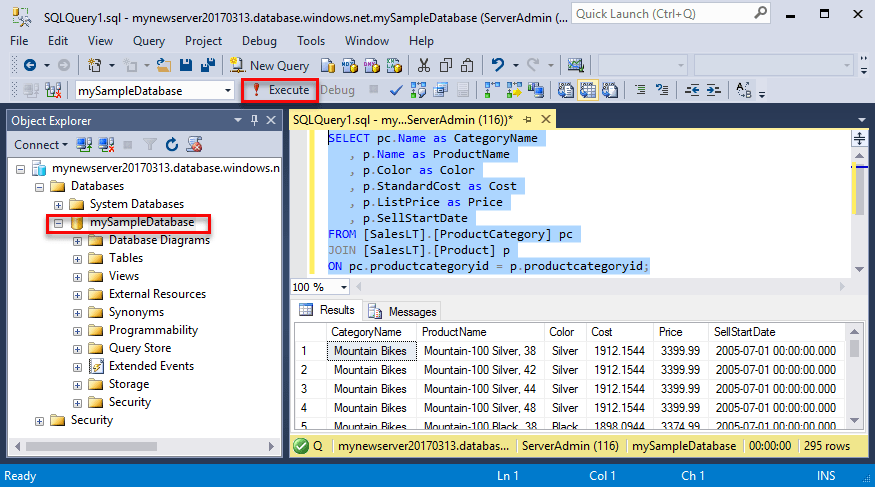Click the MDX query icon
875x487 pixels.
point(350,66)
